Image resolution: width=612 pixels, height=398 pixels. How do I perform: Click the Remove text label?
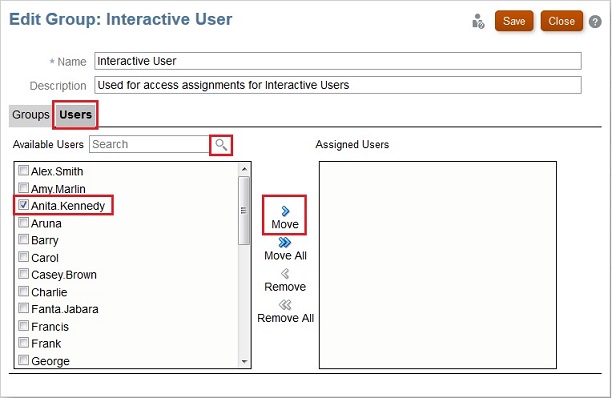click(x=285, y=287)
